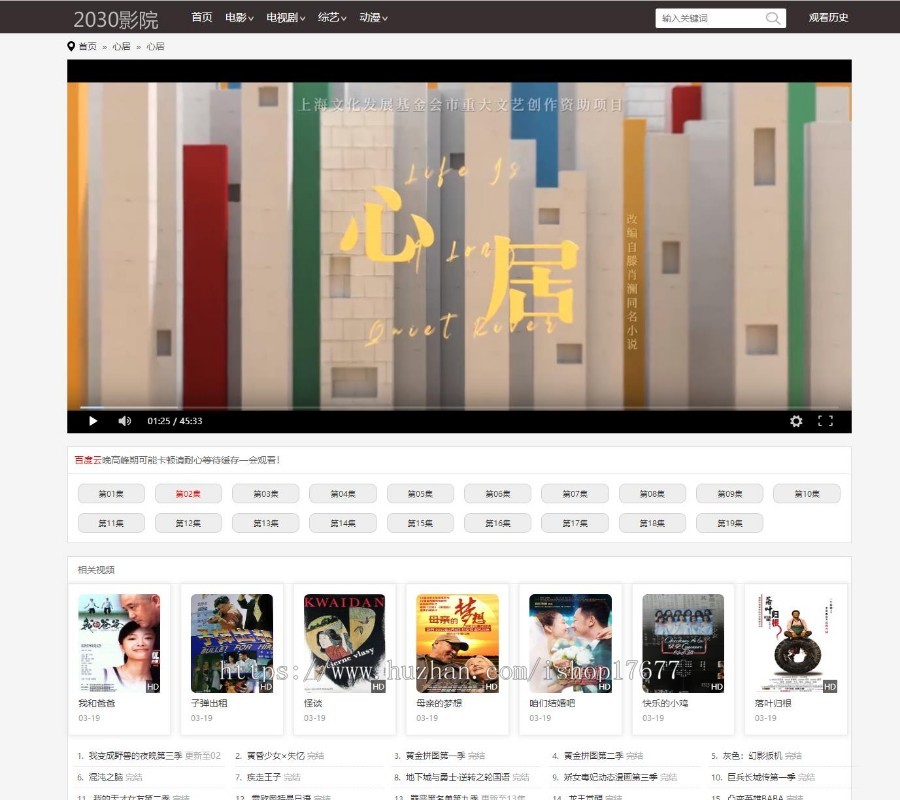Screen dimensions: 900x800
Task: Click first 心居 breadcrumb link
Action: click(x=121, y=46)
